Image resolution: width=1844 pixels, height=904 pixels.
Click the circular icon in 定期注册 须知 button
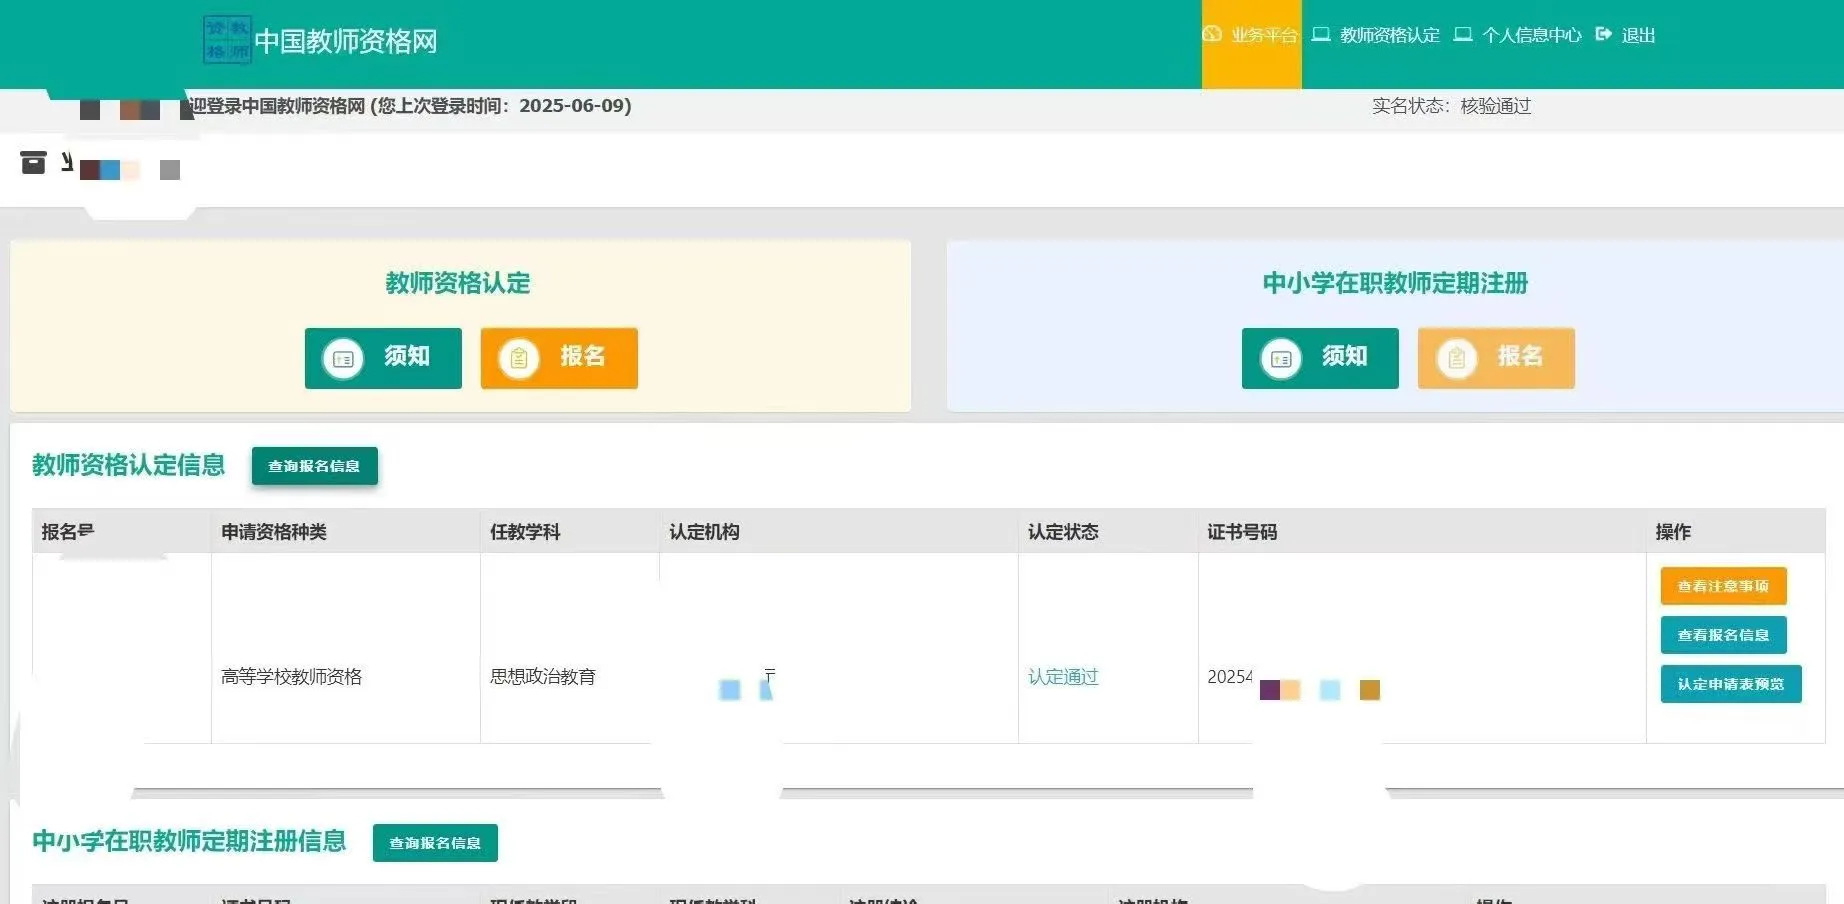[1280, 359]
